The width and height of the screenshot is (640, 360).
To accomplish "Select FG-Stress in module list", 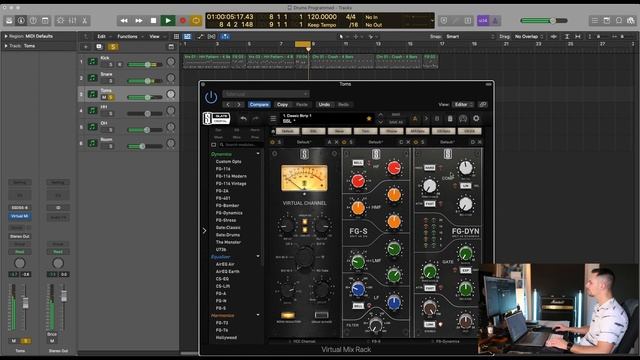I will [226, 220].
